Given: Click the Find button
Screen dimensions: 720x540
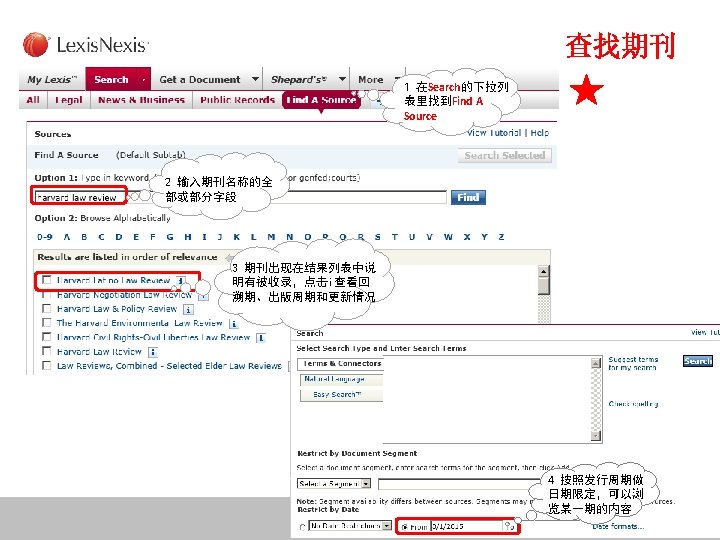Looking at the screenshot, I should pyautogui.click(x=468, y=197).
